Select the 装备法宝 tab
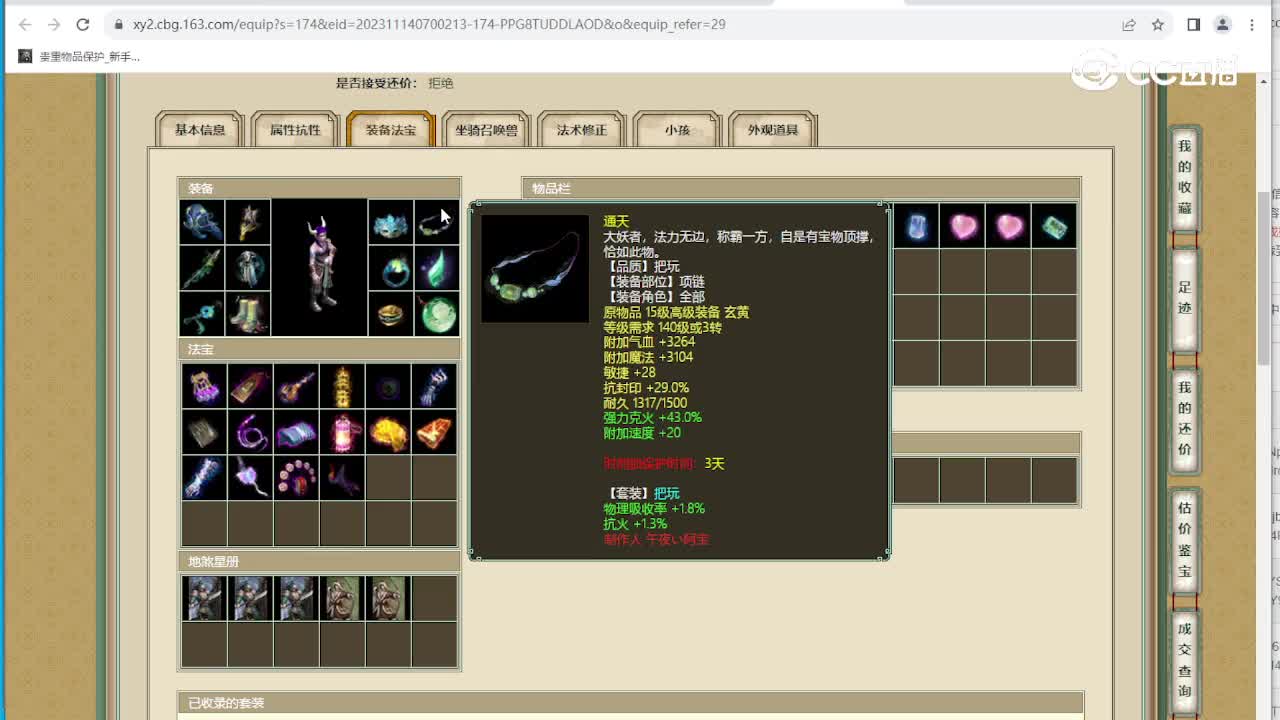Viewport: 1280px width, 720px height. pyautogui.click(x=390, y=130)
